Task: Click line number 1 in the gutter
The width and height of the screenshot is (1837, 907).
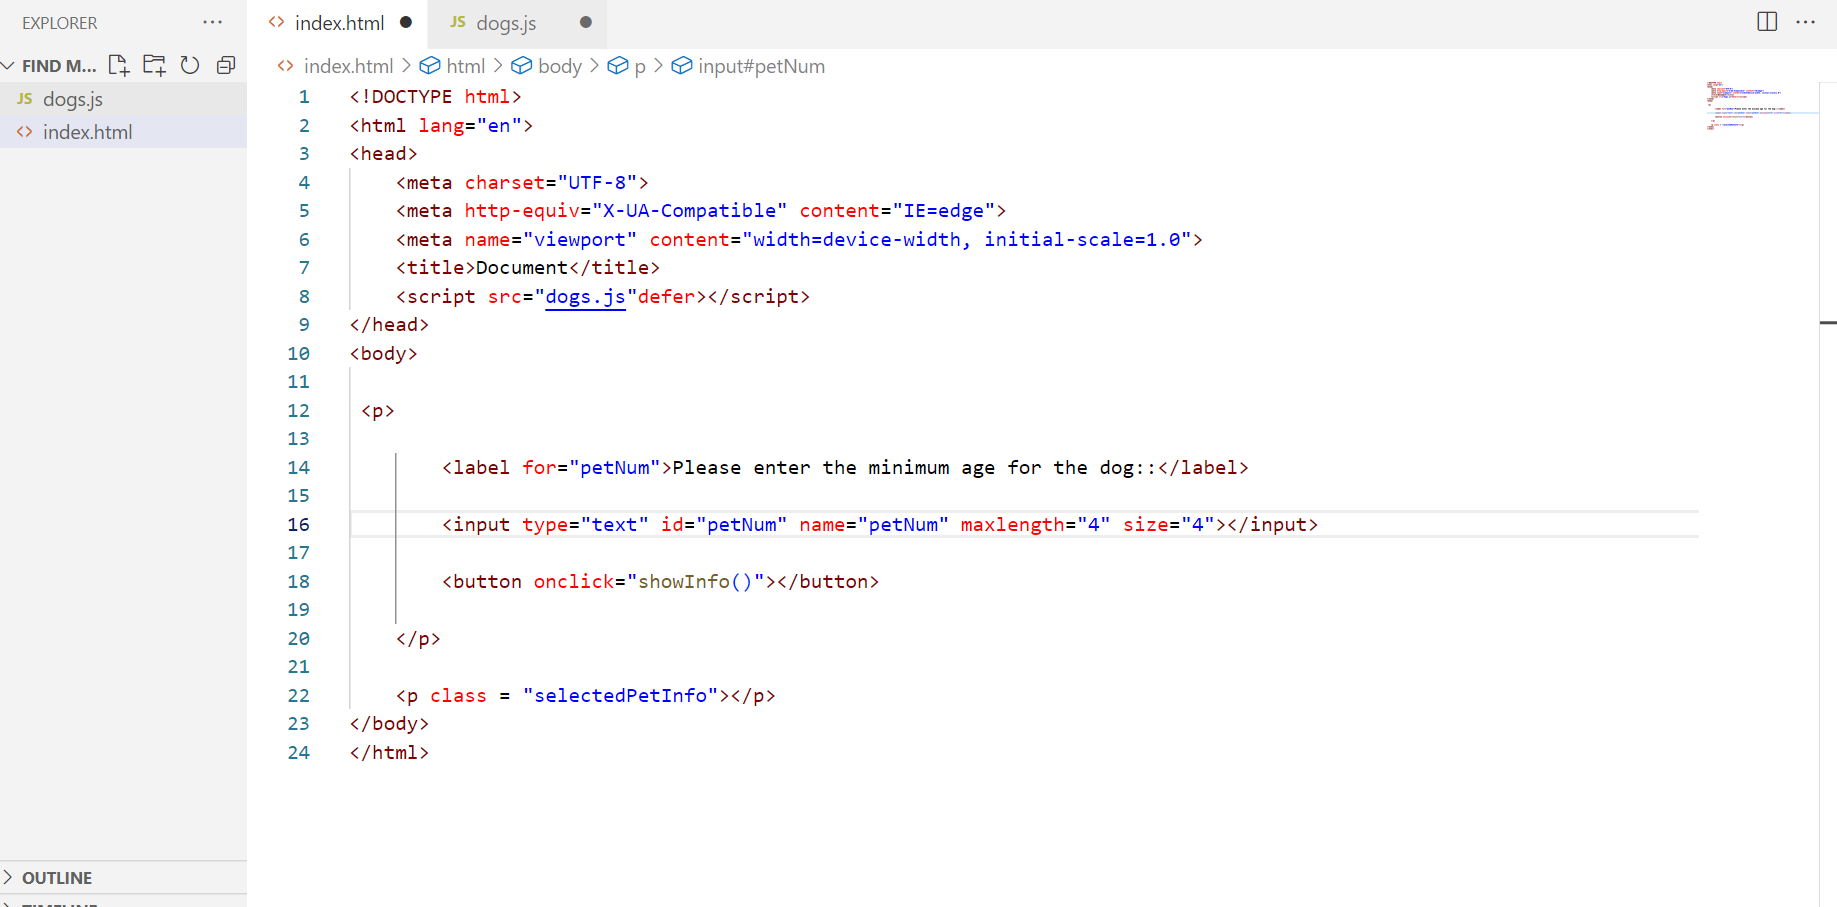Action: (304, 97)
